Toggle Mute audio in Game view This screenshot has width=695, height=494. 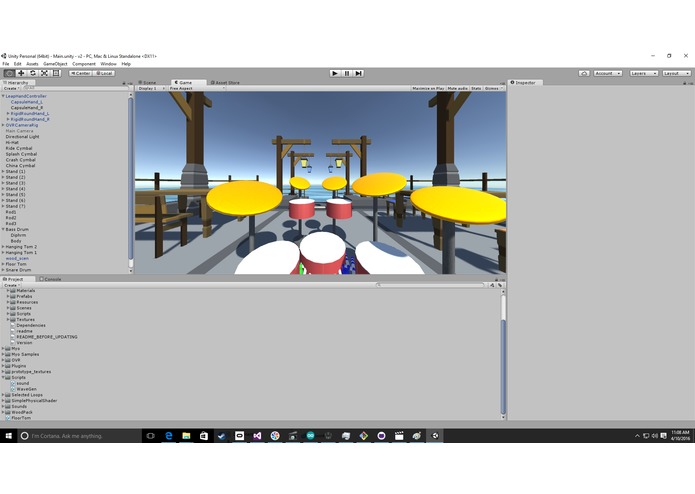(x=457, y=89)
